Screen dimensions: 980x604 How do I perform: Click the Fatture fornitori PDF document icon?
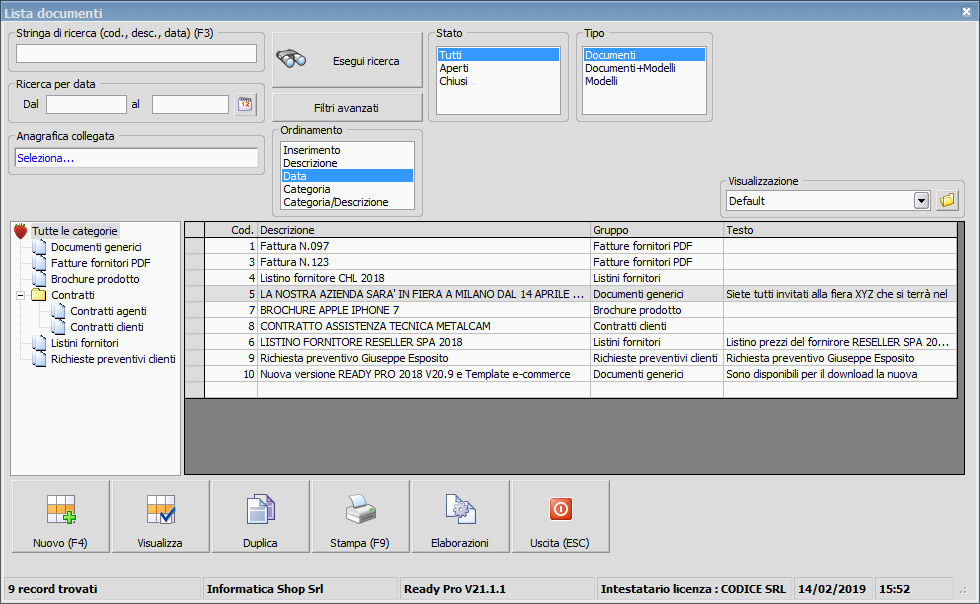40,263
